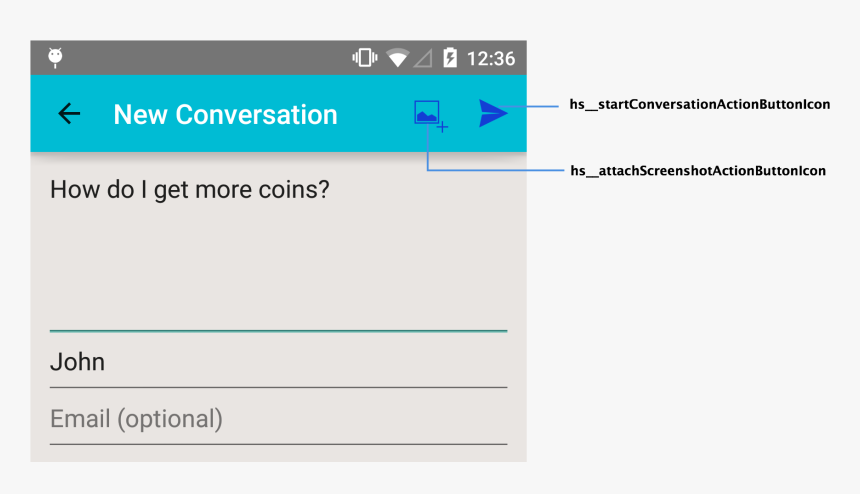This screenshot has height=494, width=860.
Task: Click the name field containing John
Action: 279,362
